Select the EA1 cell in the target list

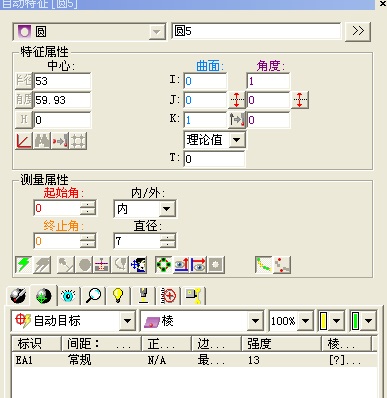(24, 360)
